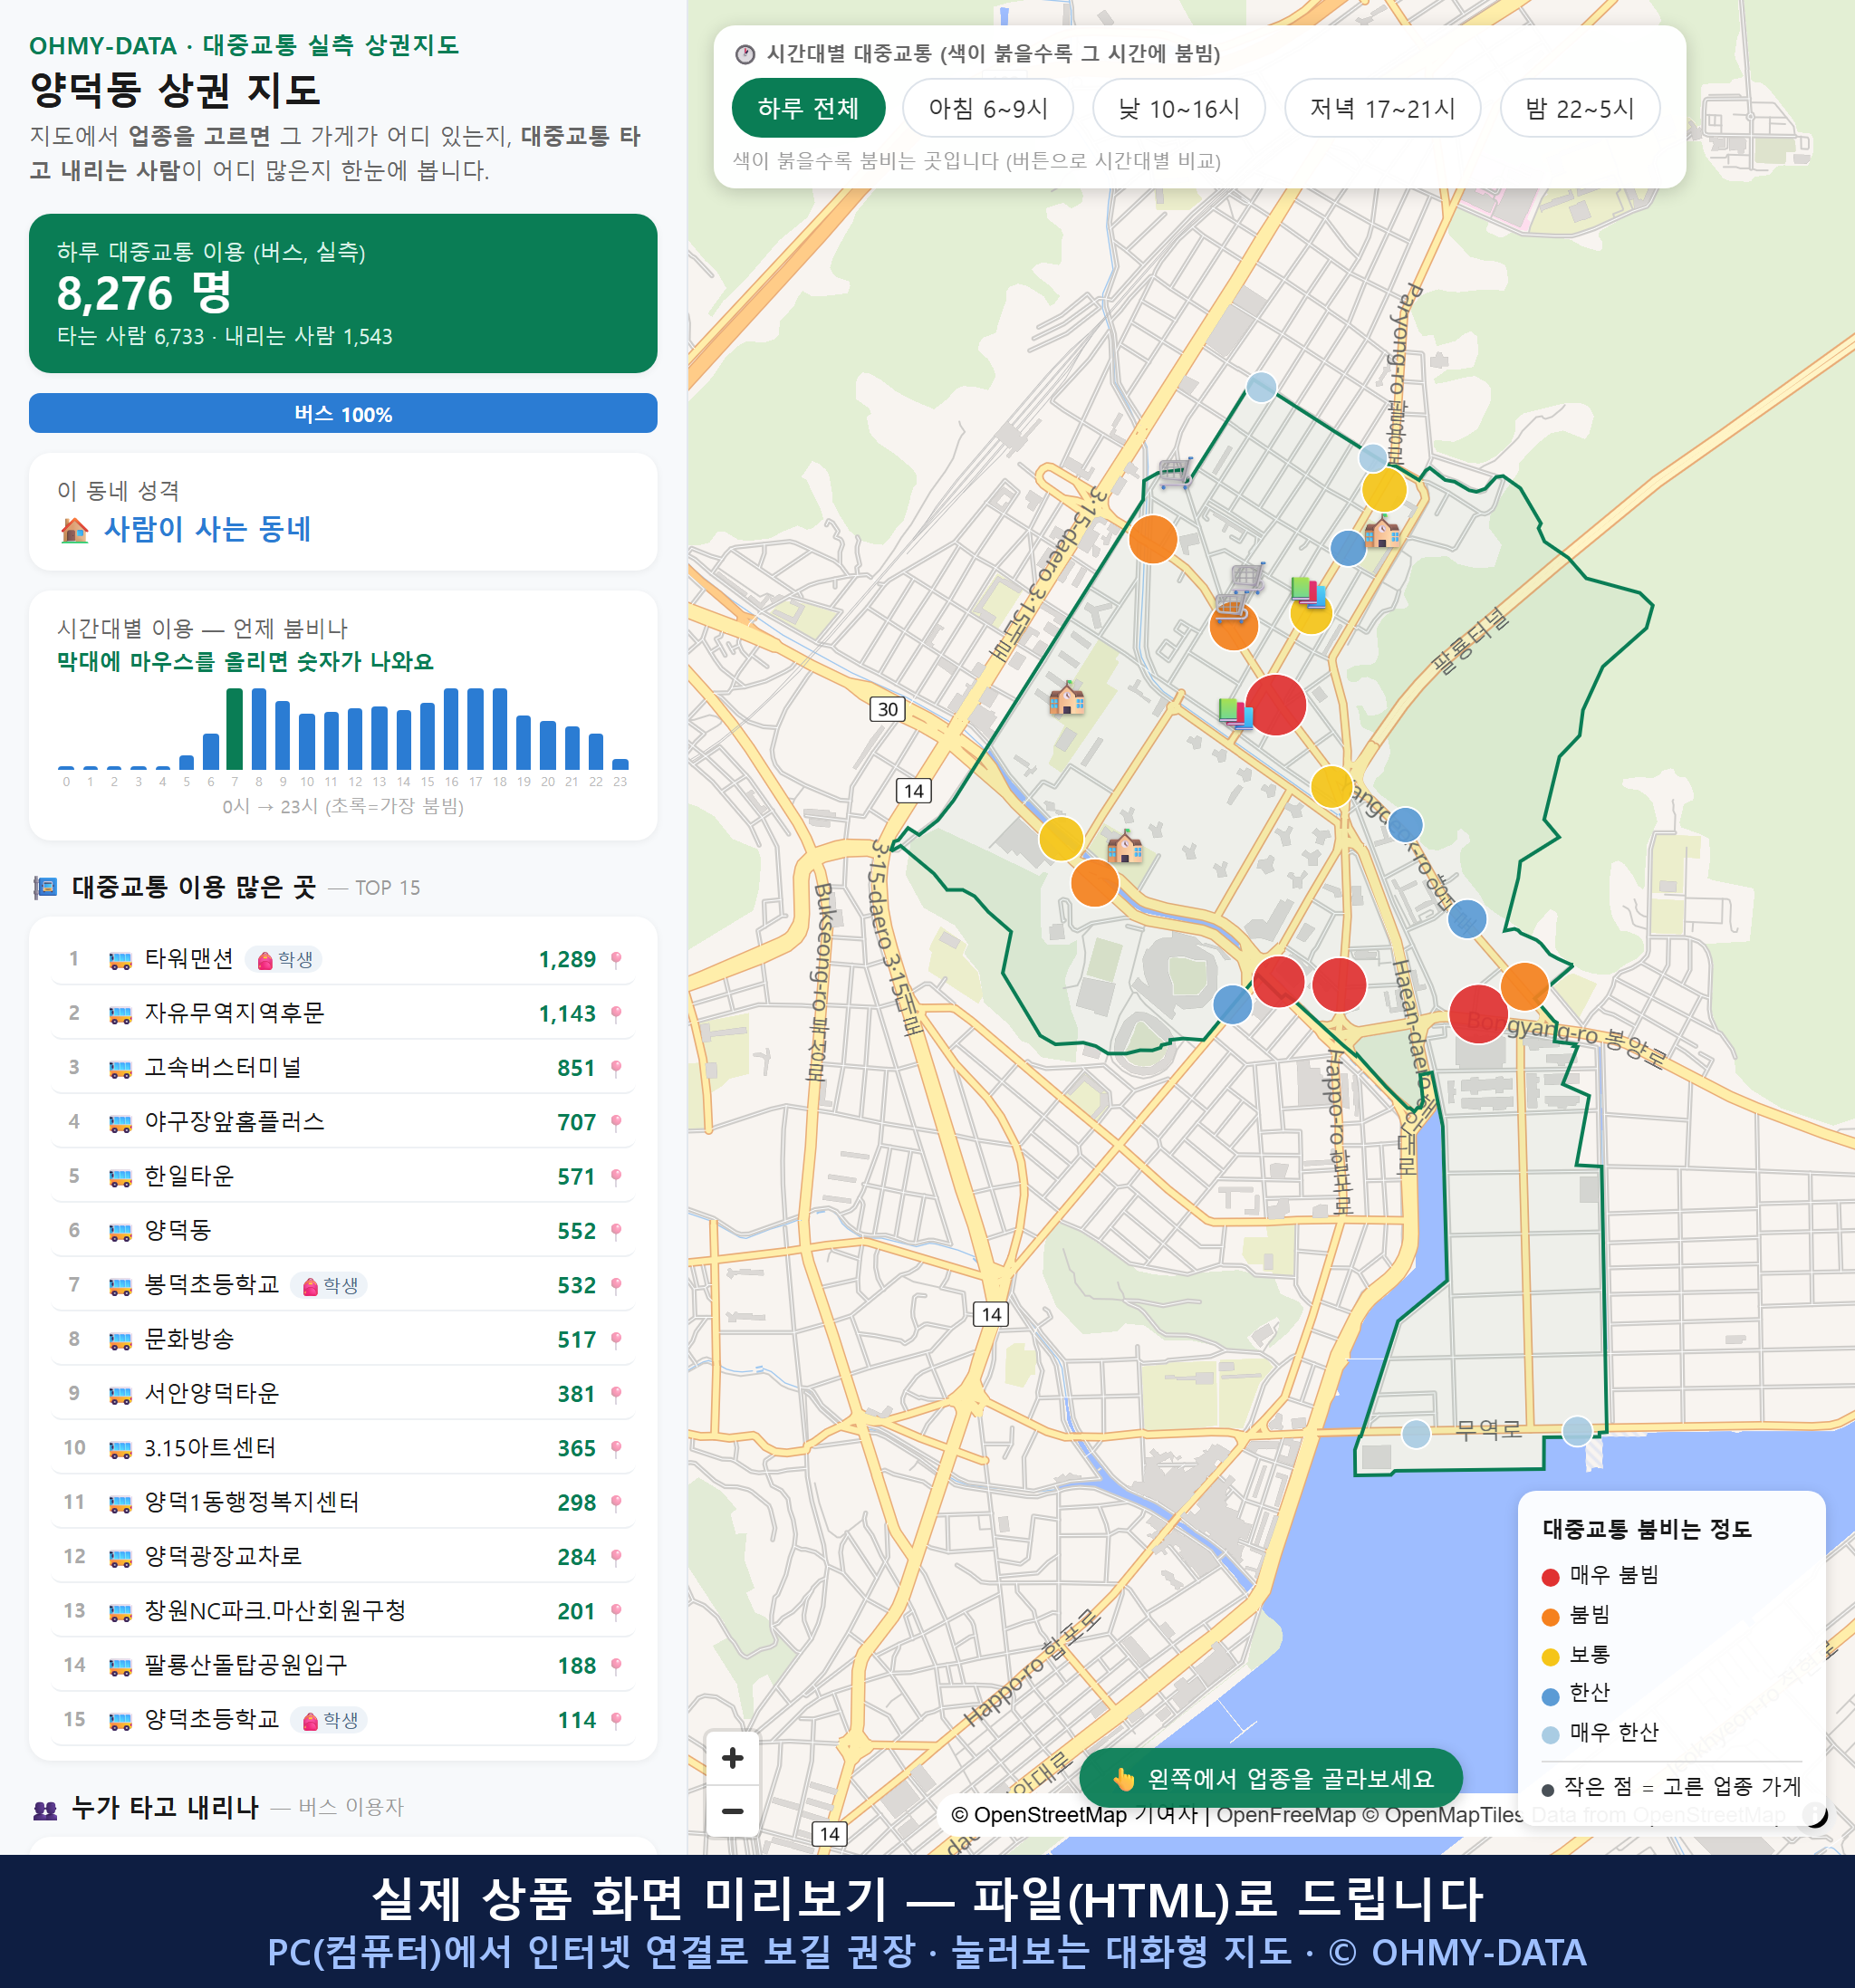Click the pin icon for 한일타운 row
The image size is (1855, 1988).
coord(616,1177)
